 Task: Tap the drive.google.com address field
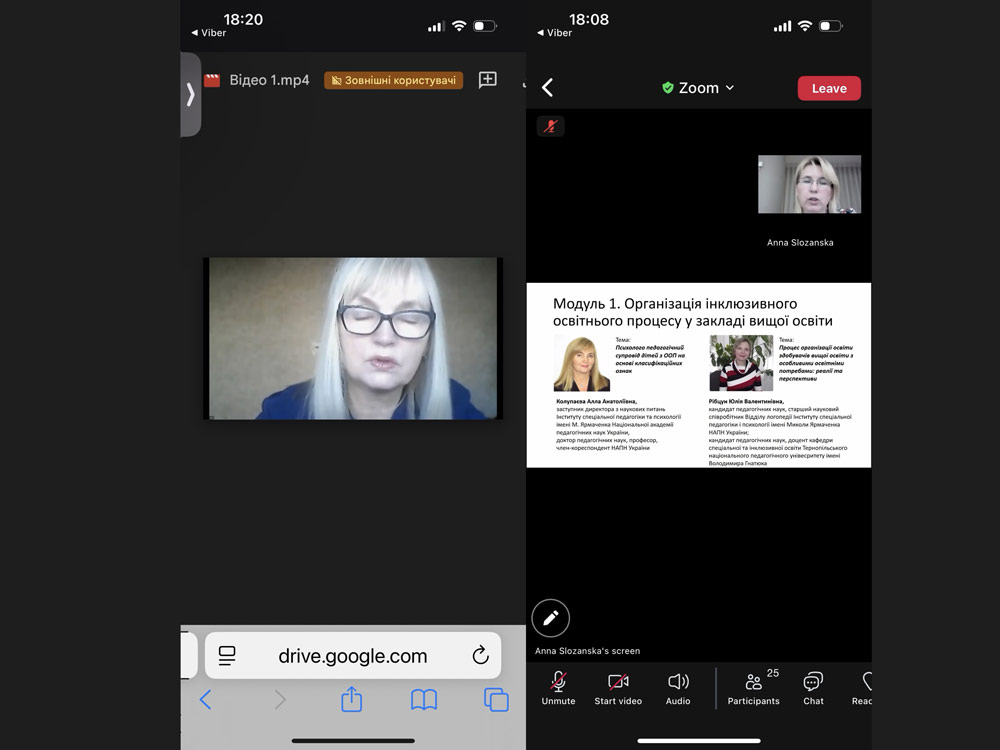click(x=352, y=656)
